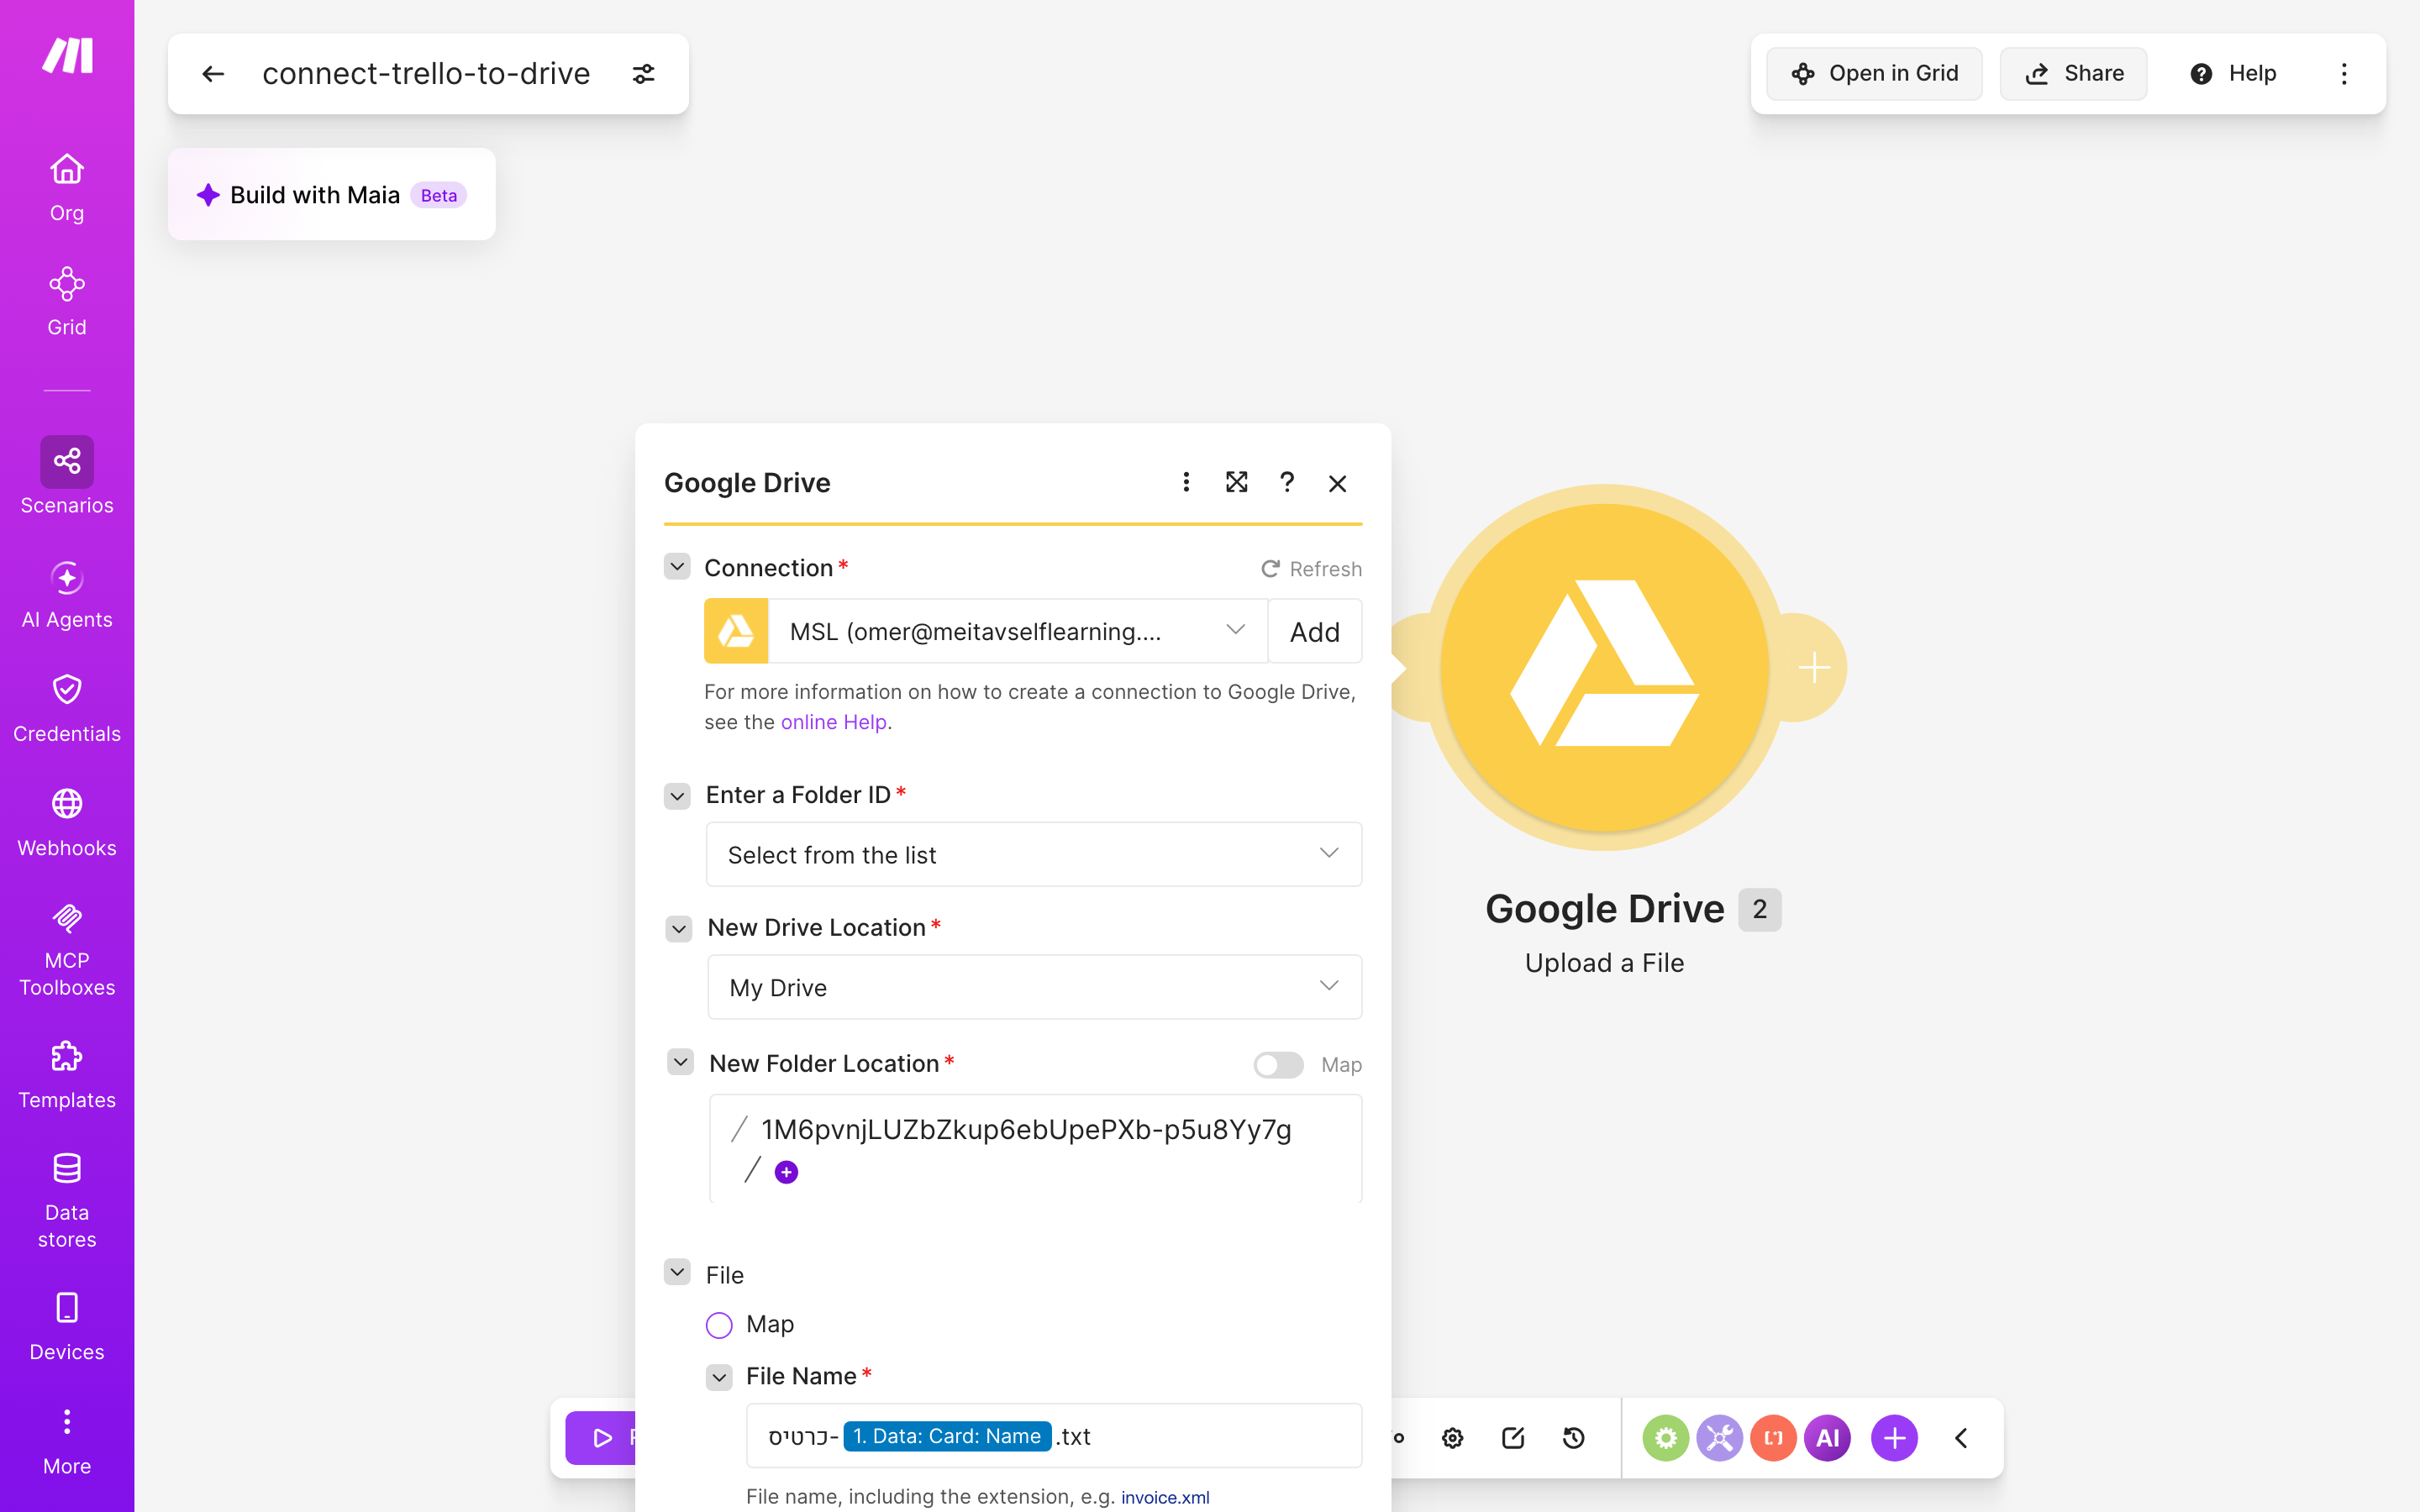This screenshot has width=2420, height=1512.
Task: Open the Google Drive panel three-dot menu
Action: click(1186, 483)
